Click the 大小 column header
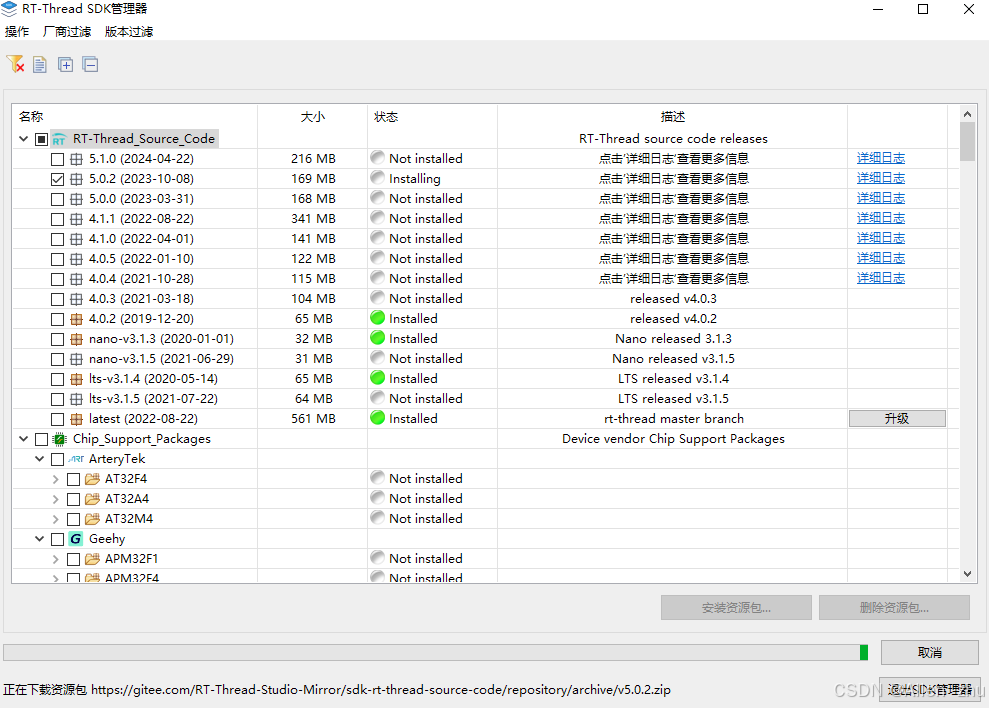Image resolution: width=989 pixels, height=708 pixels. click(x=313, y=117)
